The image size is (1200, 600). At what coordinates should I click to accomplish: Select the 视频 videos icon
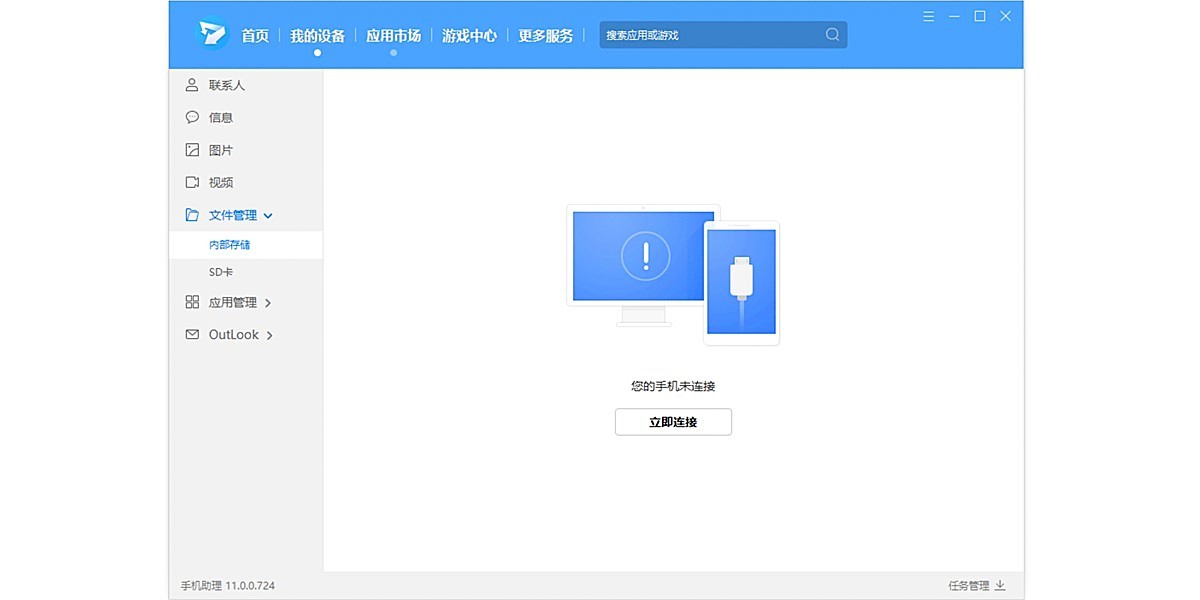coord(191,182)
